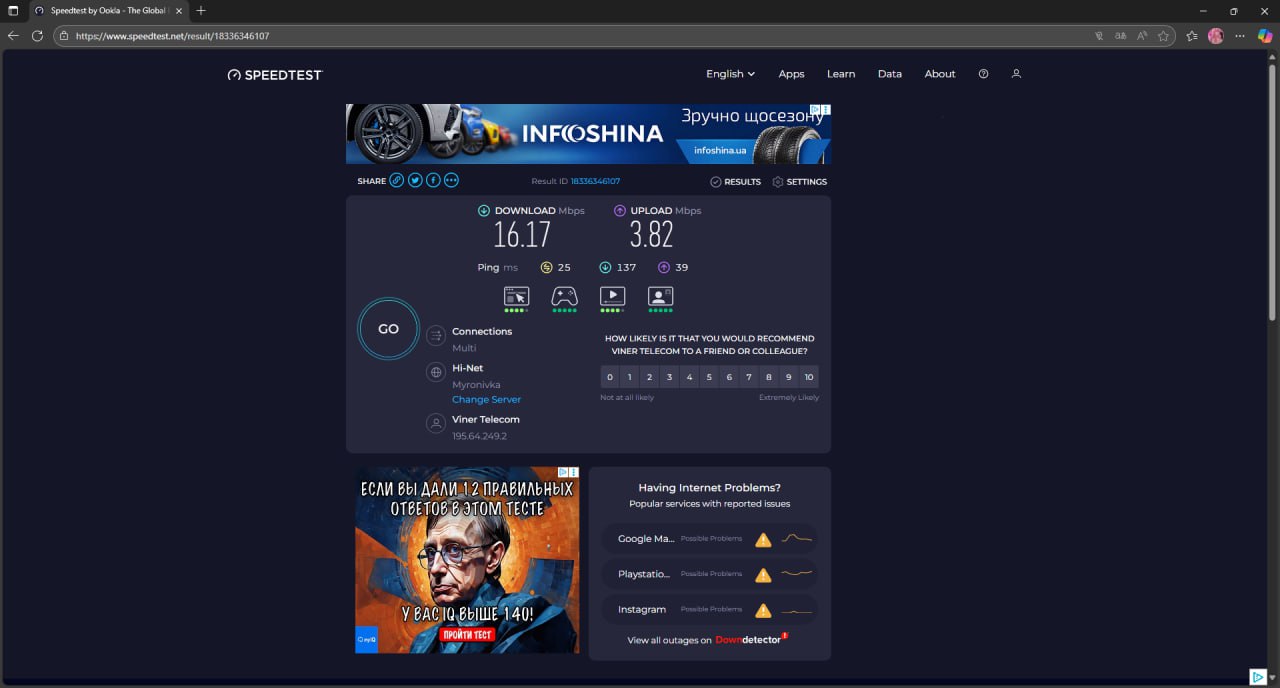Screen dimensions: 1280x688
Task: Click the 16.17 download speed value
Action: tap(522, 235)
